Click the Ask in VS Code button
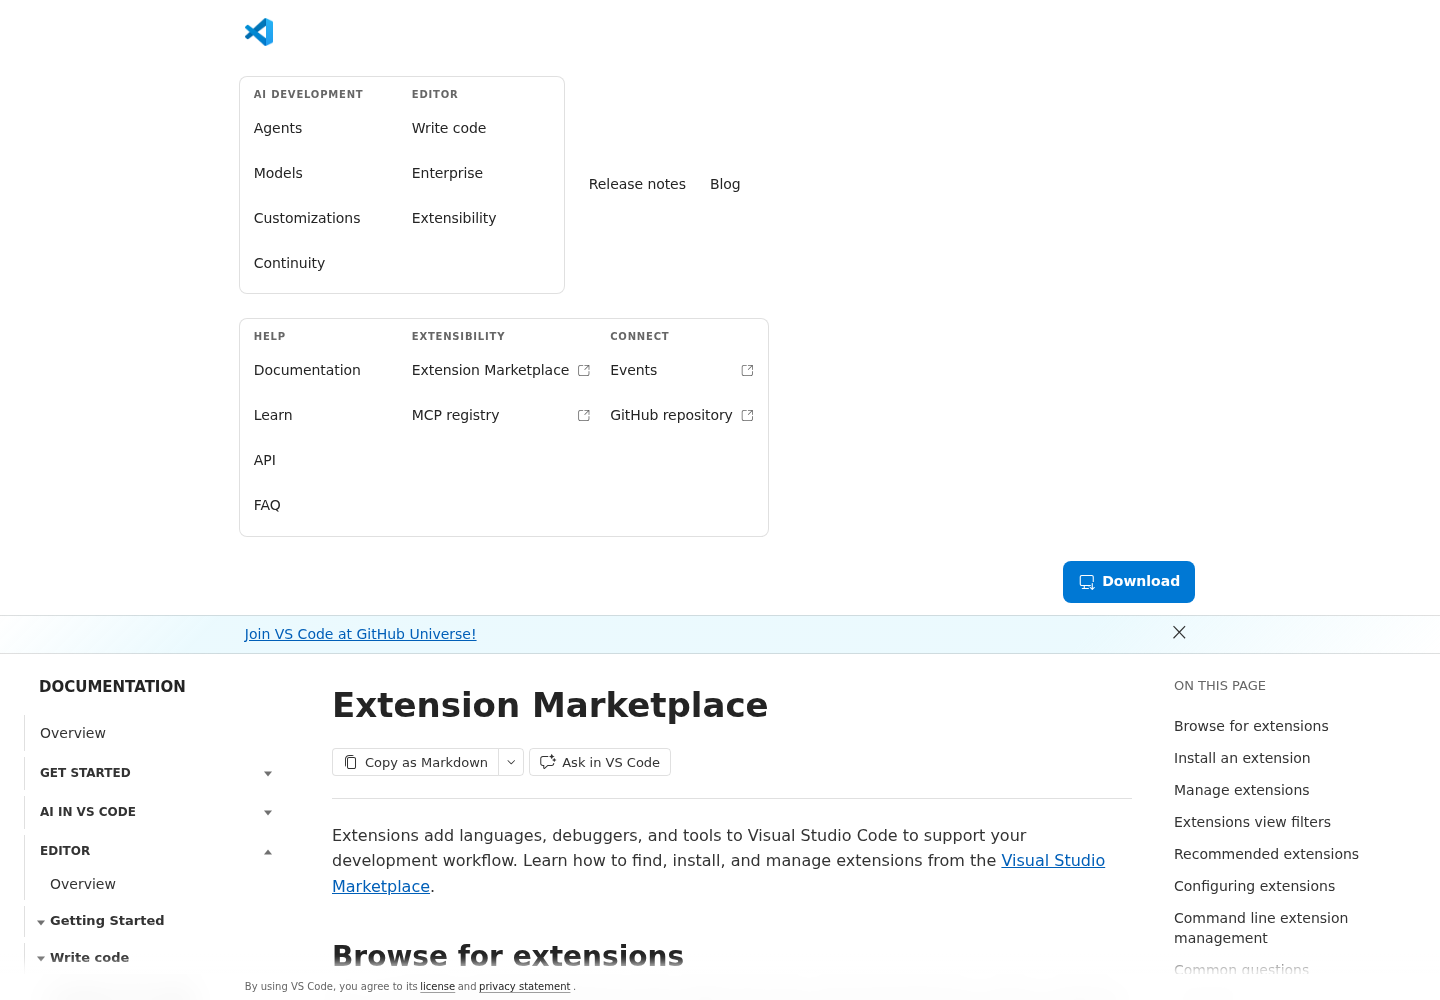Image resolution: width=1440 pixels, height=1000 pixels. [x=600, y=762]
